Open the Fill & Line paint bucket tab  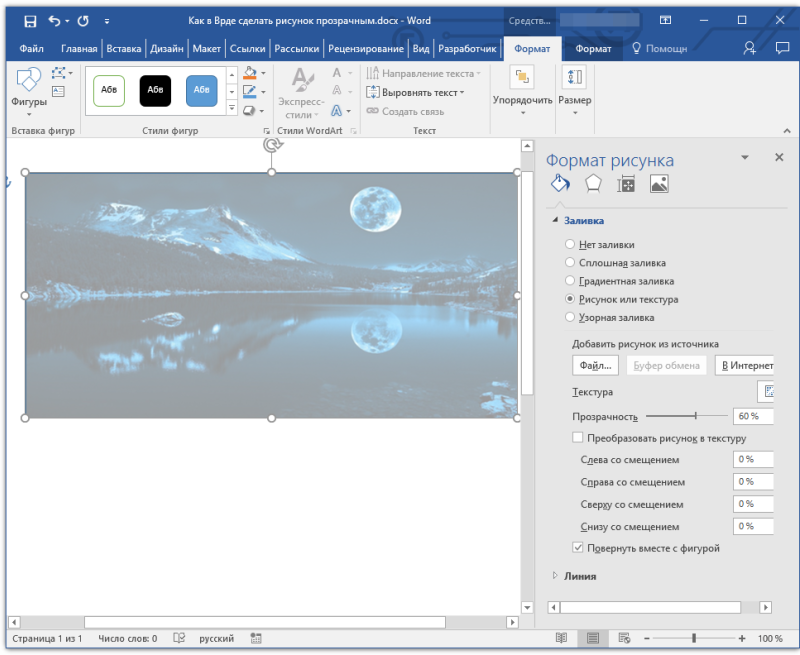click(x=560, y=184)
